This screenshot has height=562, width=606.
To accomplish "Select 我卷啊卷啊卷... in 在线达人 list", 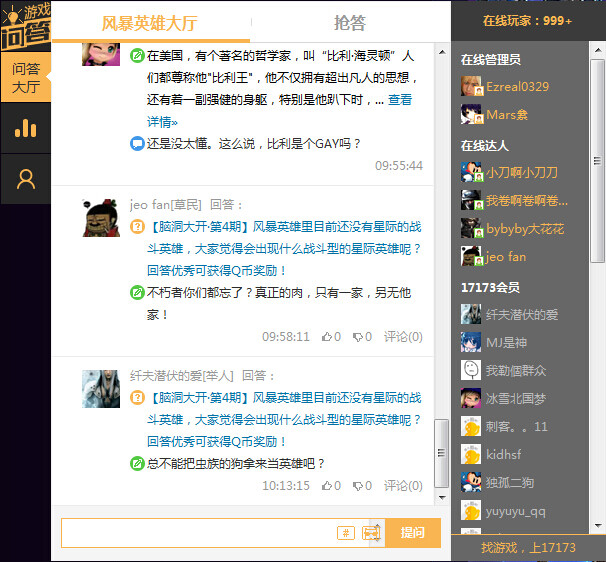I will point(527,200).
